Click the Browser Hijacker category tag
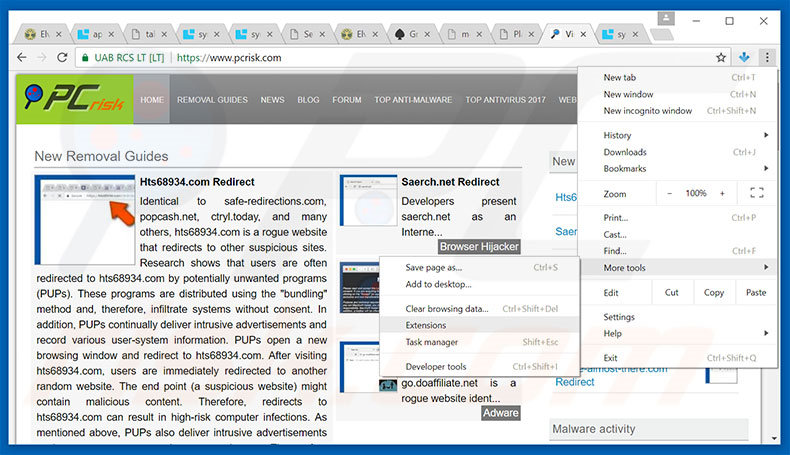Screen dimensions: 790x455 point(479,246)
